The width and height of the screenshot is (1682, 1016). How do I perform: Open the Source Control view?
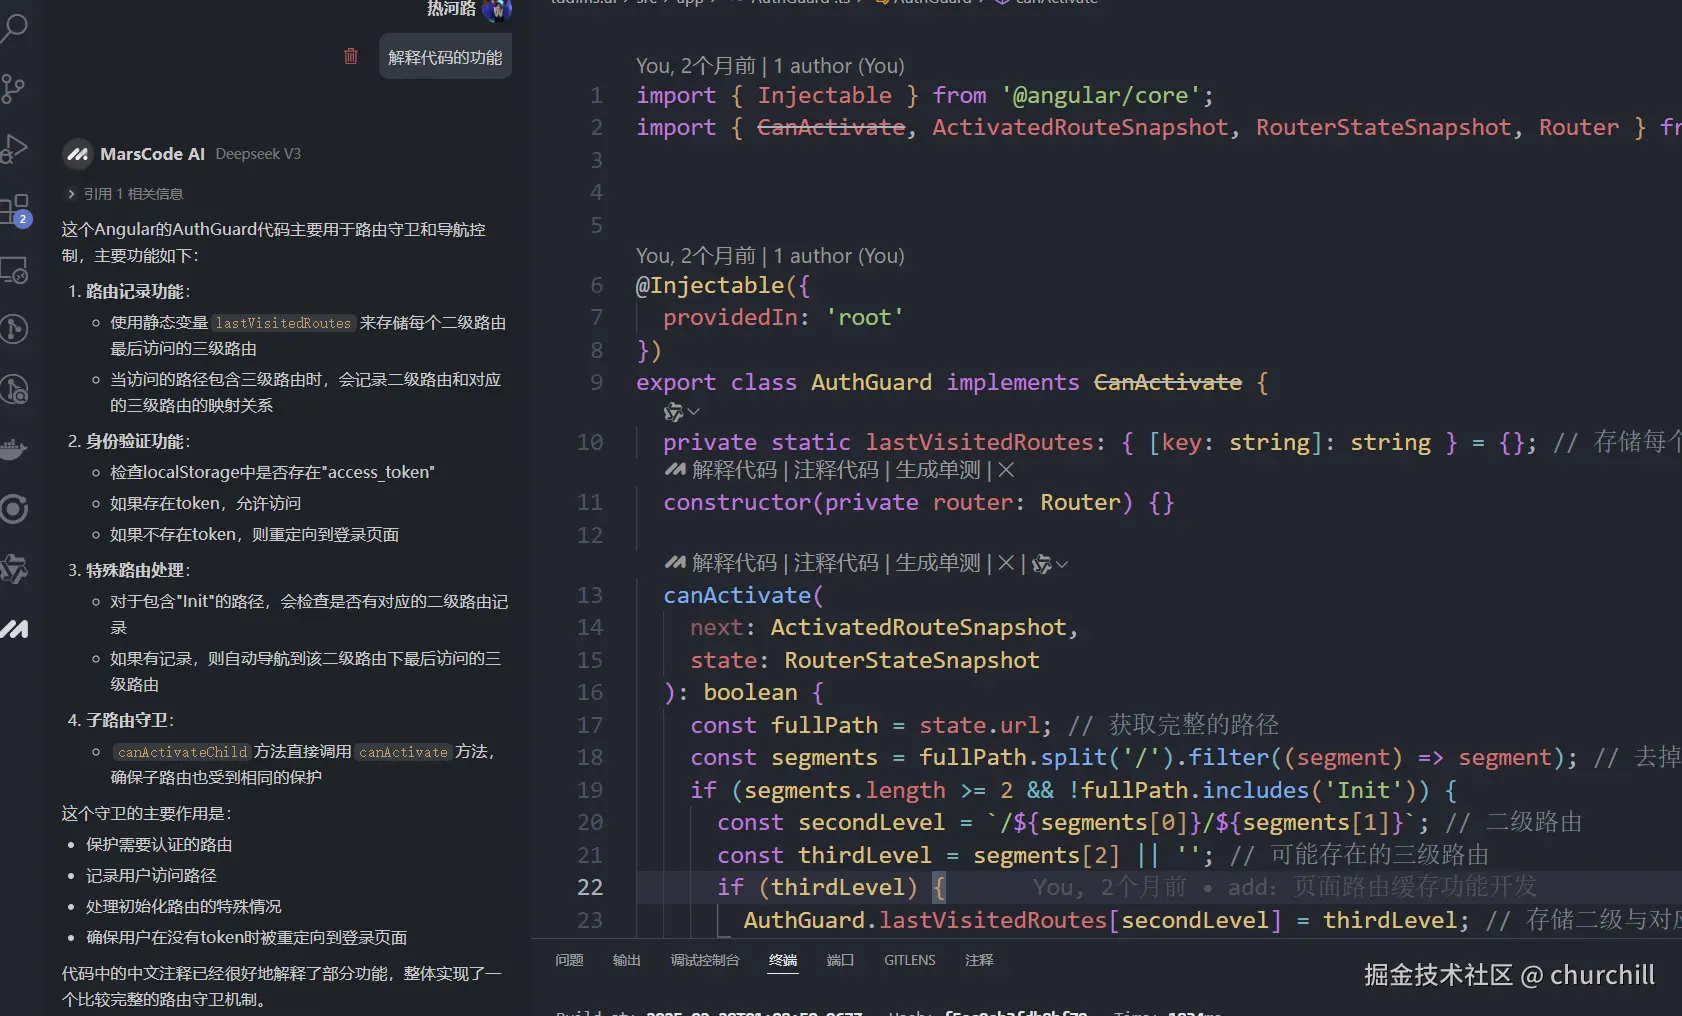pyautogui.click(x=15, y=88)
